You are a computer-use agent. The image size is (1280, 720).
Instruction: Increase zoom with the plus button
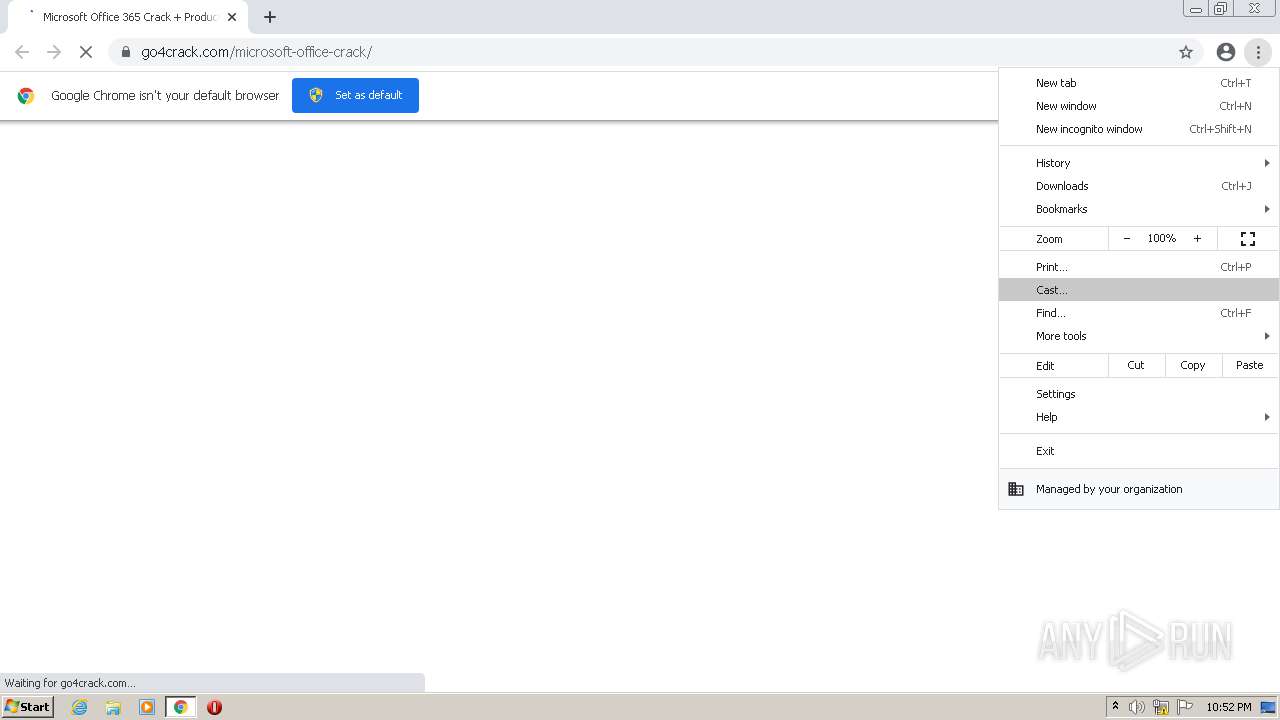coord(1197,239)
